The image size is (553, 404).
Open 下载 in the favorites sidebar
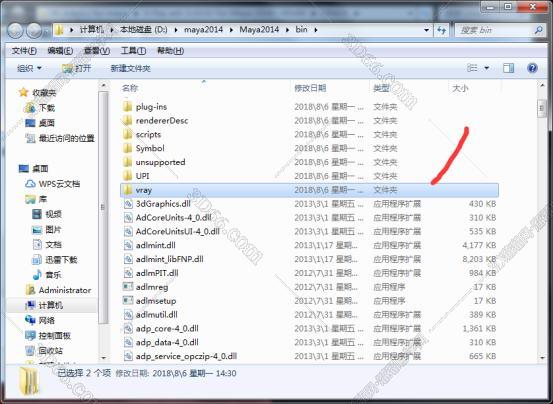click(47, 108)
